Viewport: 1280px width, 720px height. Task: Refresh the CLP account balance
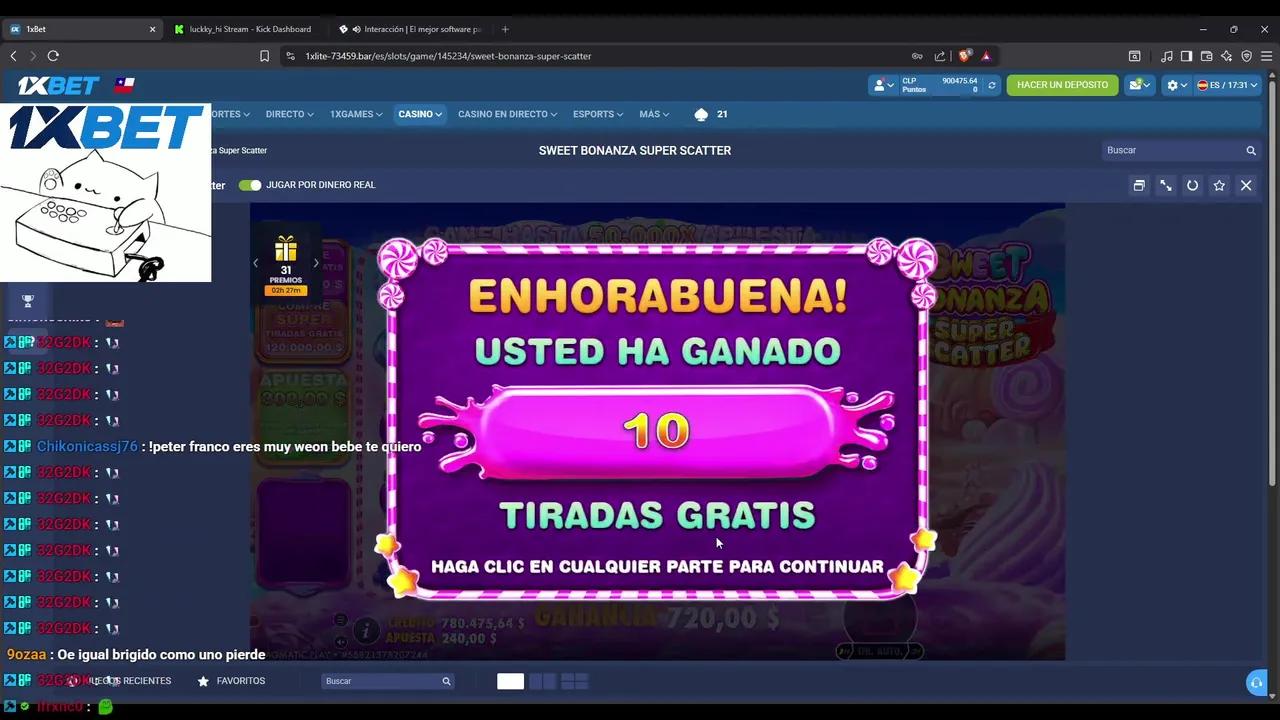point(992,85)
